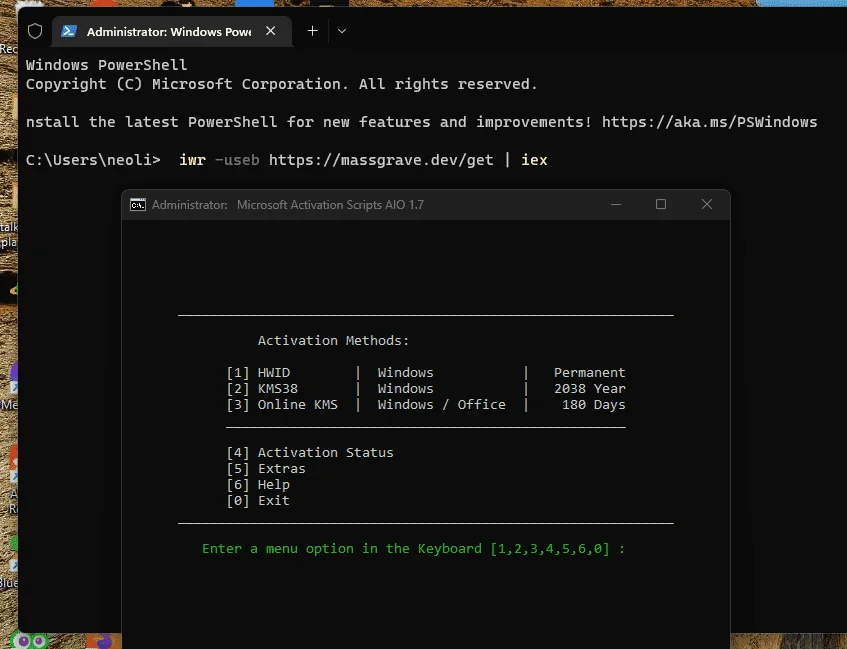Screen dimensions: 847x649
Task: Click the [2] KMS38 option text
Action: pyautogui.click(x=262, y=389)
